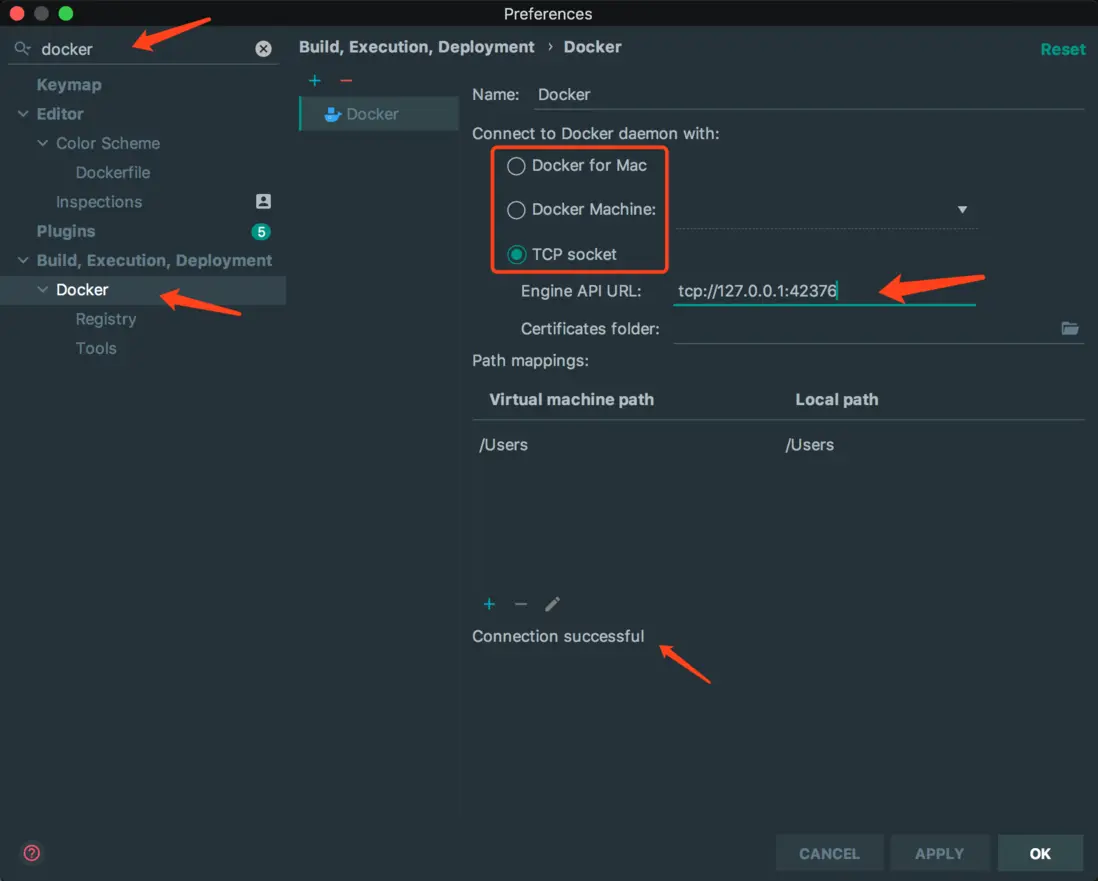The height and width of the screenshot is (881, 1098).
Task: Add a new Docker configuration
Action: point(314,81)
